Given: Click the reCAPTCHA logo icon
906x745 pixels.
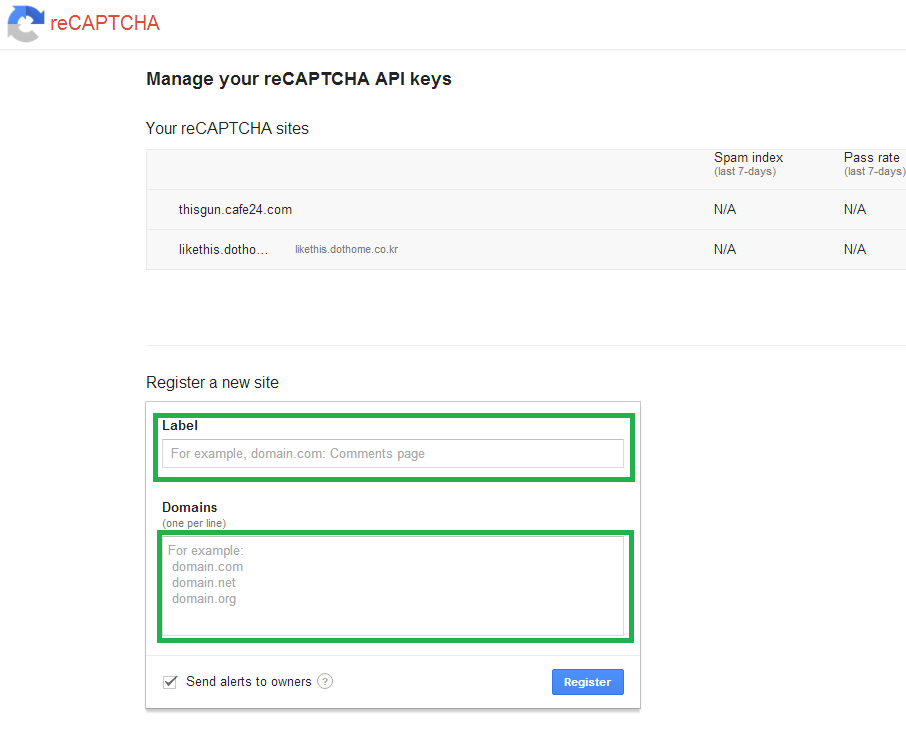Looking at the screenshot, I should pyautogui.click(x=25, y=24).
